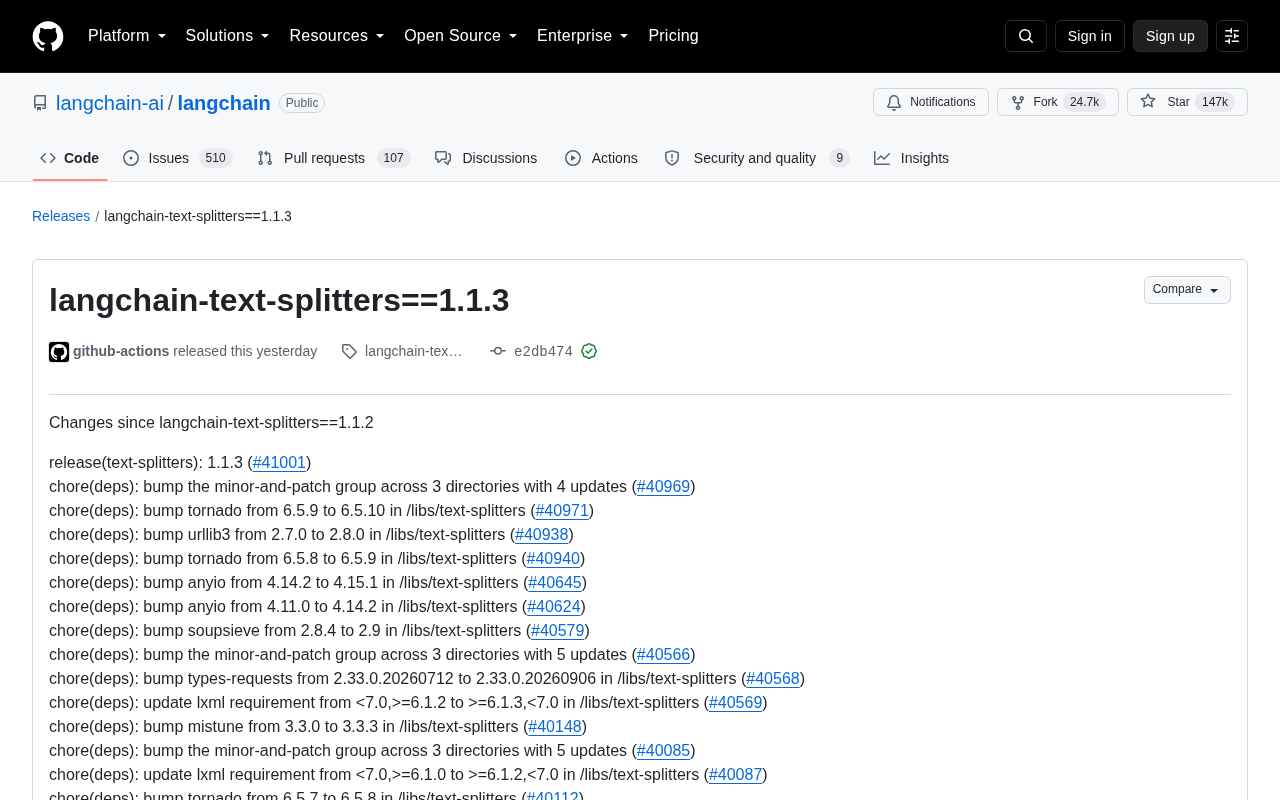The width and height of the screenshot is (1280, 800).
Task: Expand the Resources menu
Action: (337, 36)
